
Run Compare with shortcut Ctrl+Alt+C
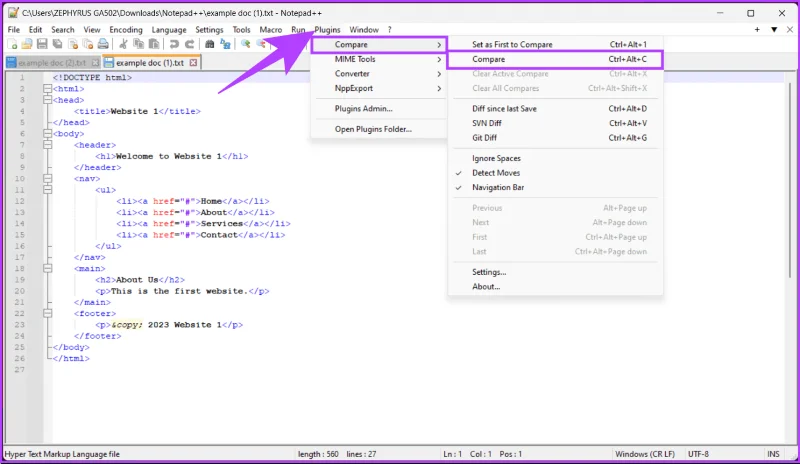[555, 59]
